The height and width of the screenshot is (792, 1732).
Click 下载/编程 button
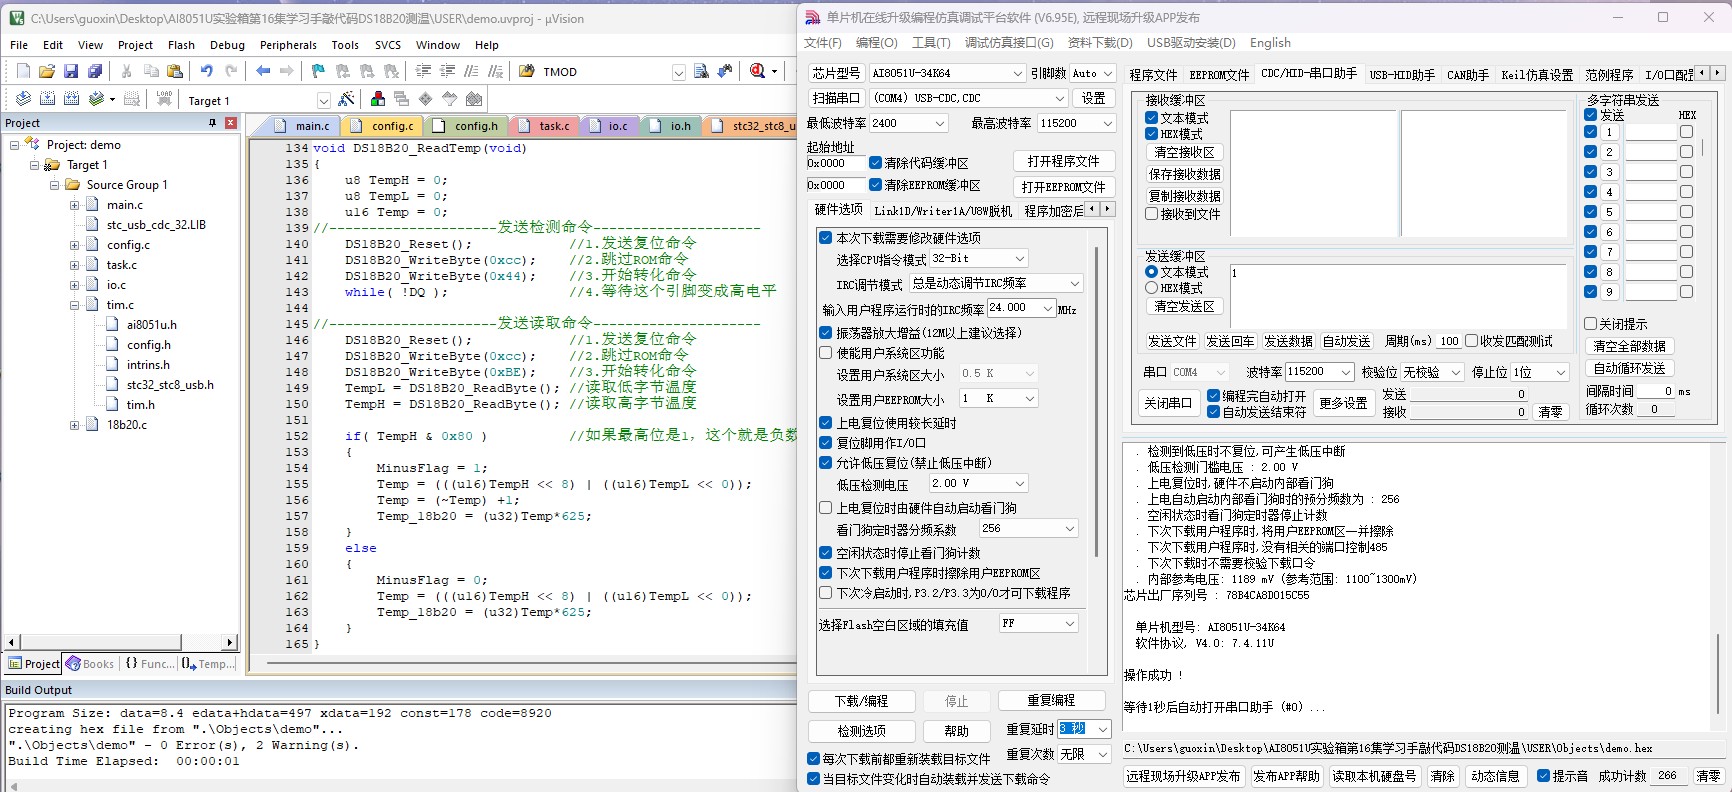tap(861, 701)
